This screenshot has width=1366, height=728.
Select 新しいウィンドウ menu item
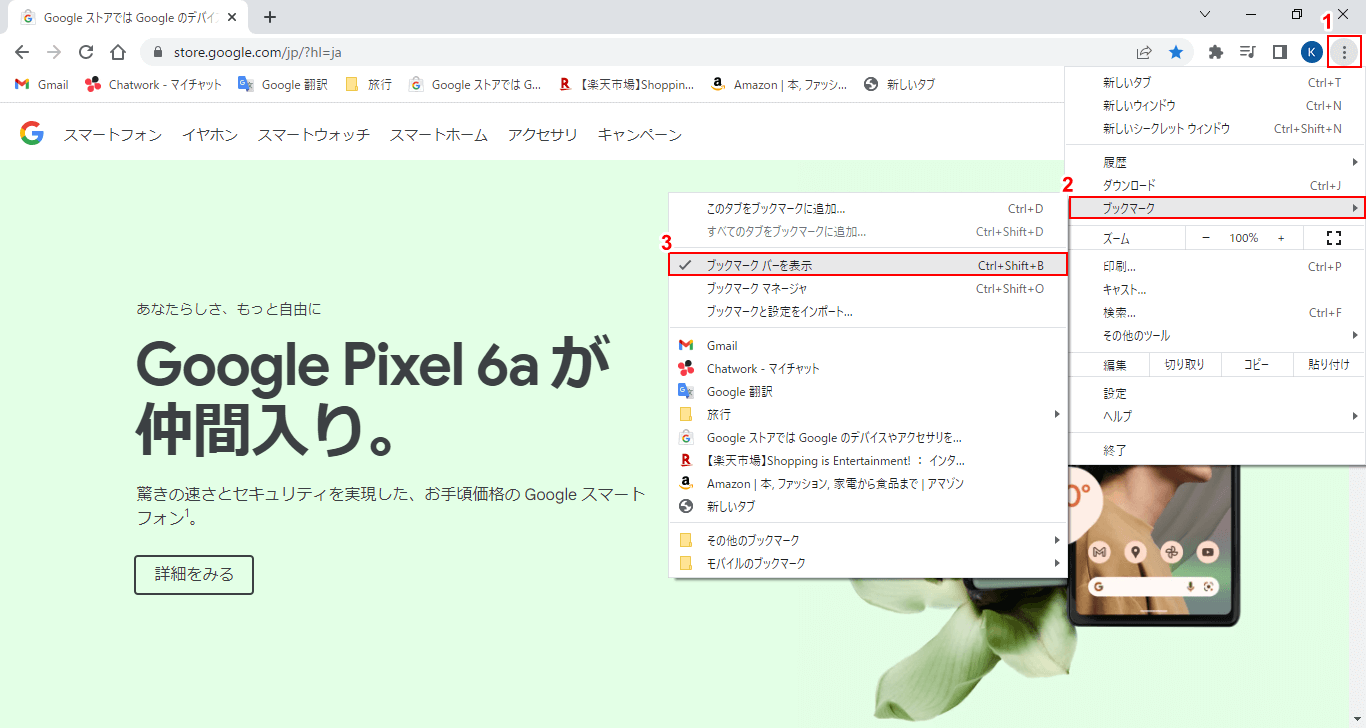[x=1216, y=105]
